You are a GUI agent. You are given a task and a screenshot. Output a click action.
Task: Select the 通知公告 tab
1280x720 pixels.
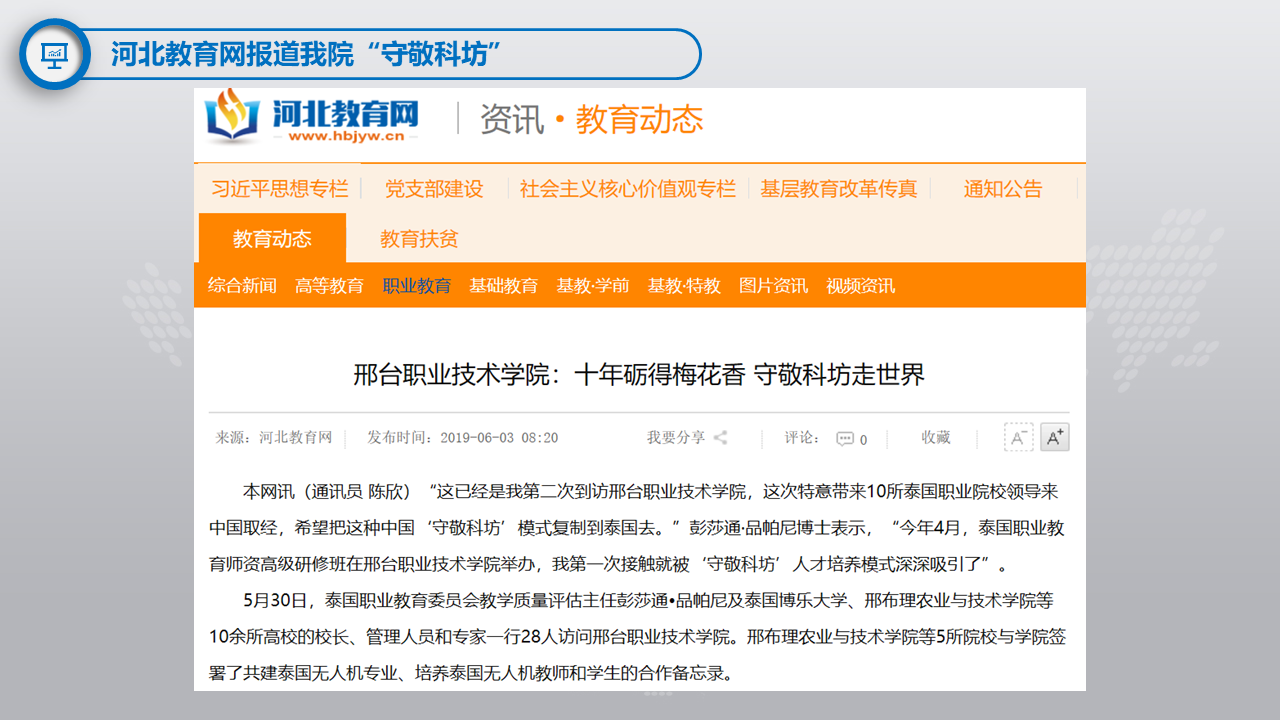(1002, 189)
